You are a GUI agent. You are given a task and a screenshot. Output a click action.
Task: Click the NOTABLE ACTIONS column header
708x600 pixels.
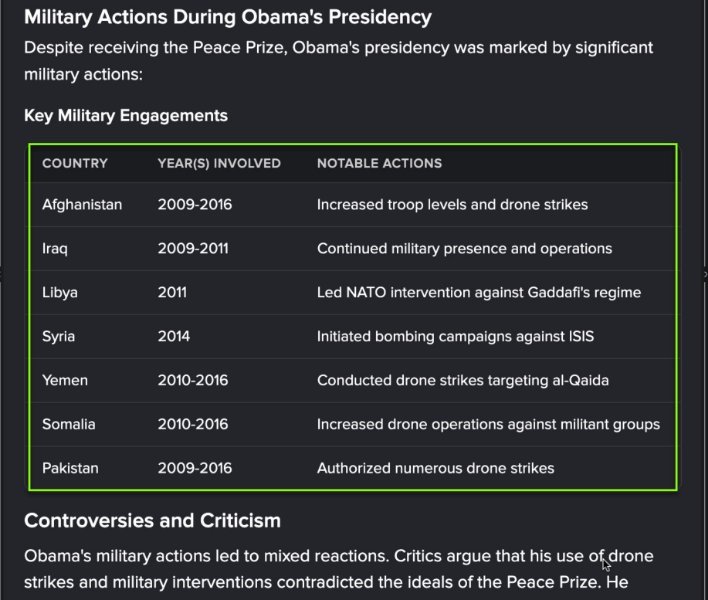tap(379, 163)
